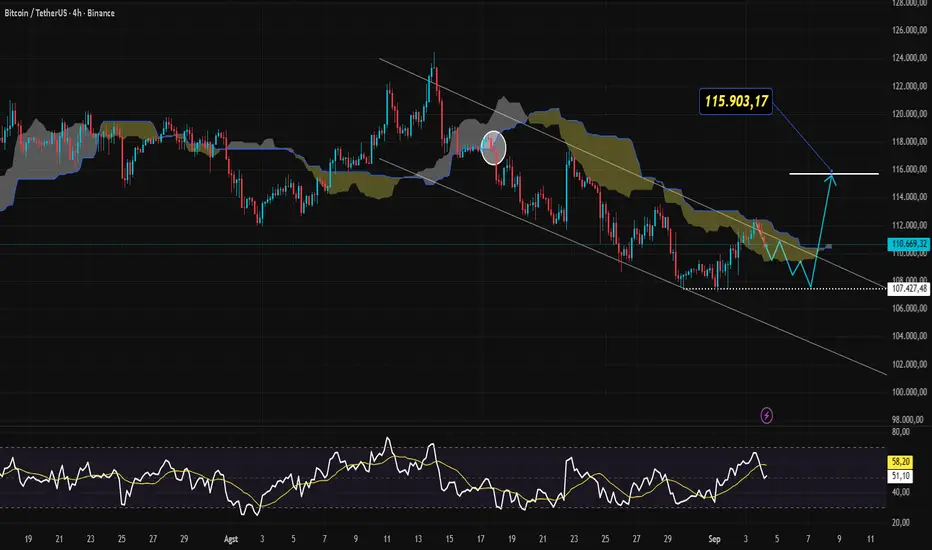This screenshot has width=932, height=550.
Task: Click the 106.000,00 price axis label
Action: click(x=909, y=308)
